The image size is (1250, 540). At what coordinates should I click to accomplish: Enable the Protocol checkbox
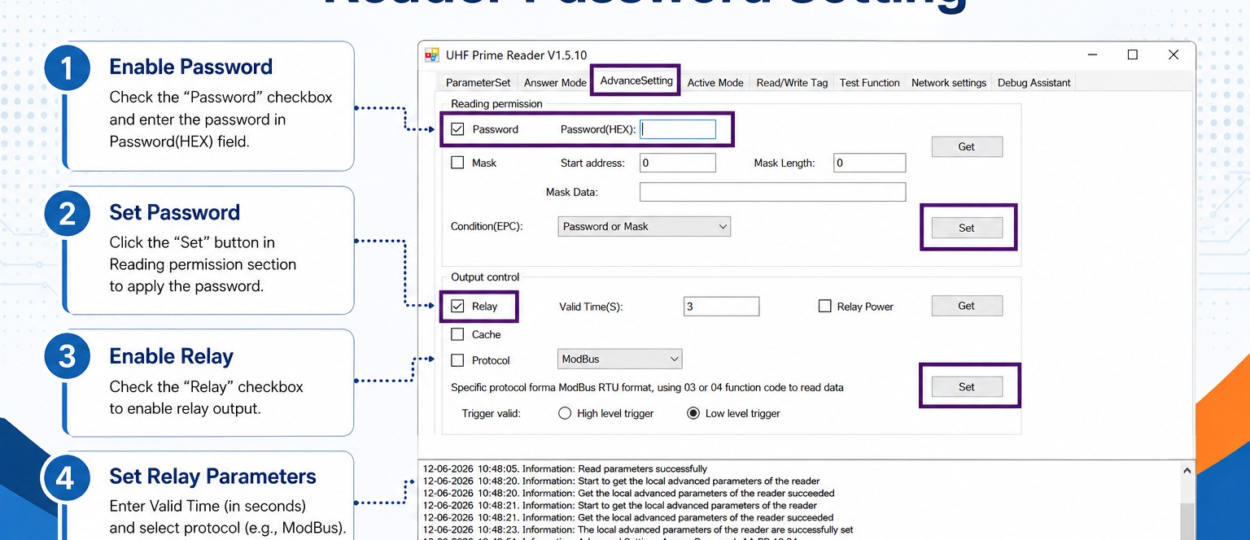point(458,360)
